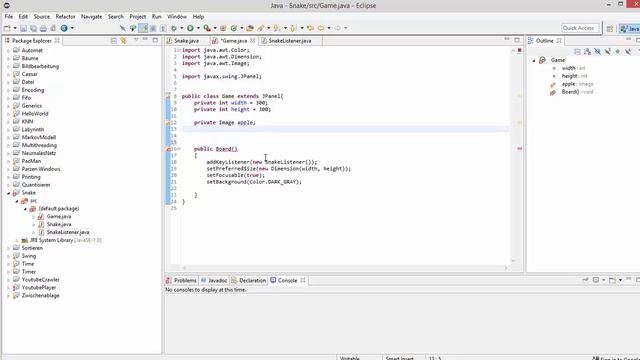Viewport: 640px width, 360px height.
Task: Toggle Hide Local Types in Outline toolbar
Action: tap(628, 51)
